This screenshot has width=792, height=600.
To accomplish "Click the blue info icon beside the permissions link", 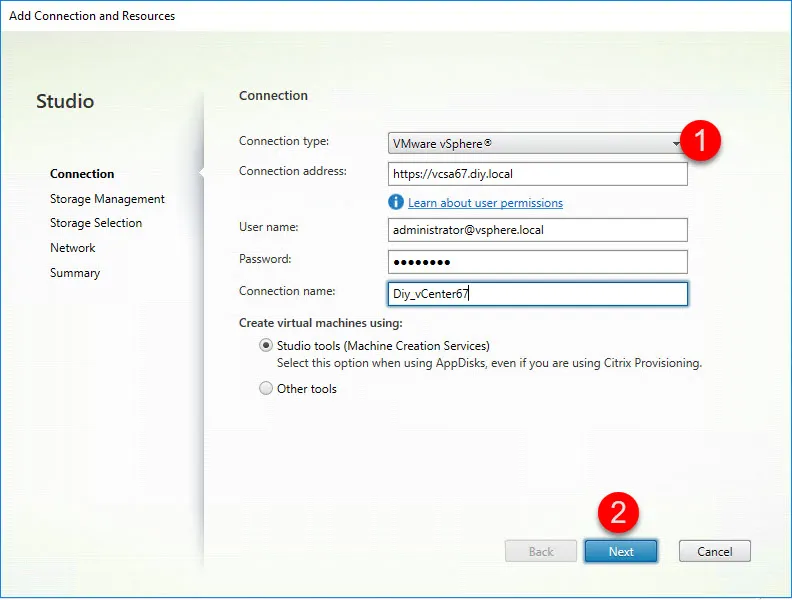I will [396, 203].
